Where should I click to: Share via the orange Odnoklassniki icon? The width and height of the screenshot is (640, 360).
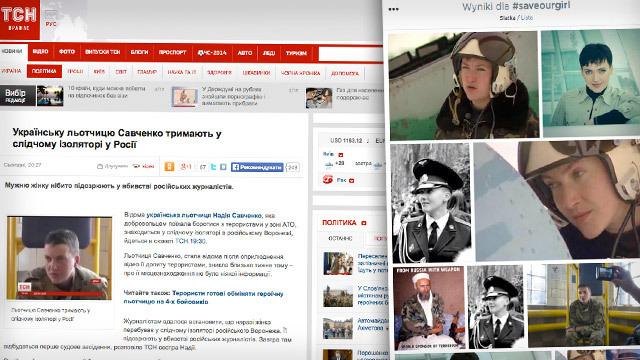click(x=169, y=167)
